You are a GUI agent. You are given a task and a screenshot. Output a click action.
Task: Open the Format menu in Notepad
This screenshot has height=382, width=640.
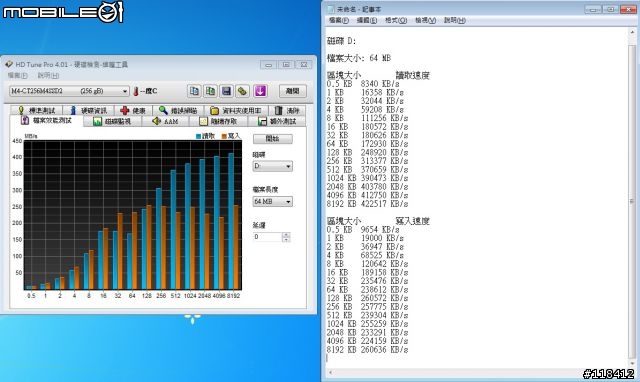tap(396, 20)
